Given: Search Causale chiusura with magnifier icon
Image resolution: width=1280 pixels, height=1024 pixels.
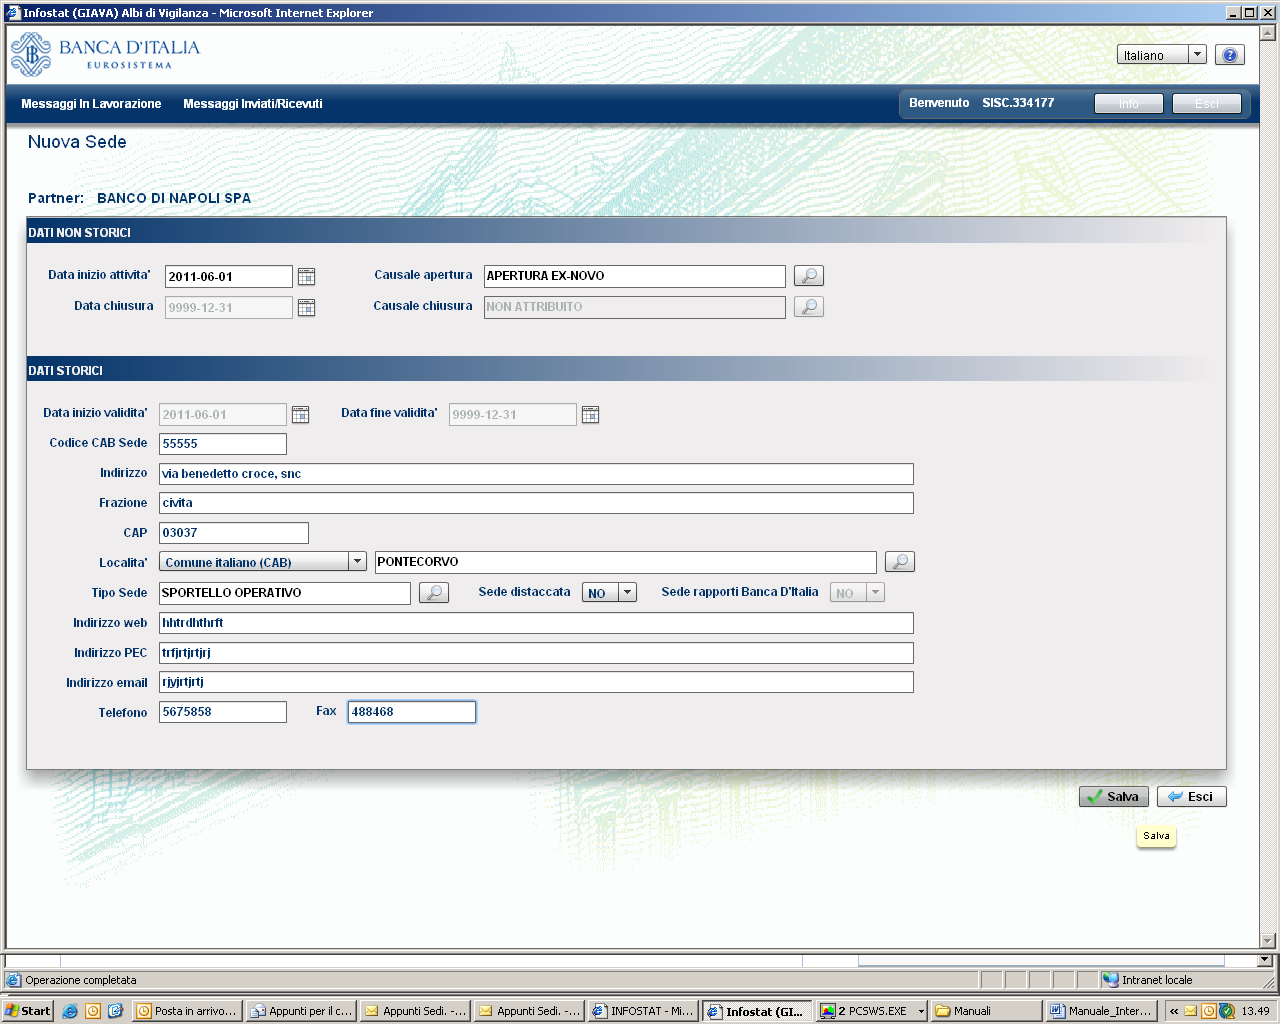Looking at the screenshot, I should [x=809, y=307].
